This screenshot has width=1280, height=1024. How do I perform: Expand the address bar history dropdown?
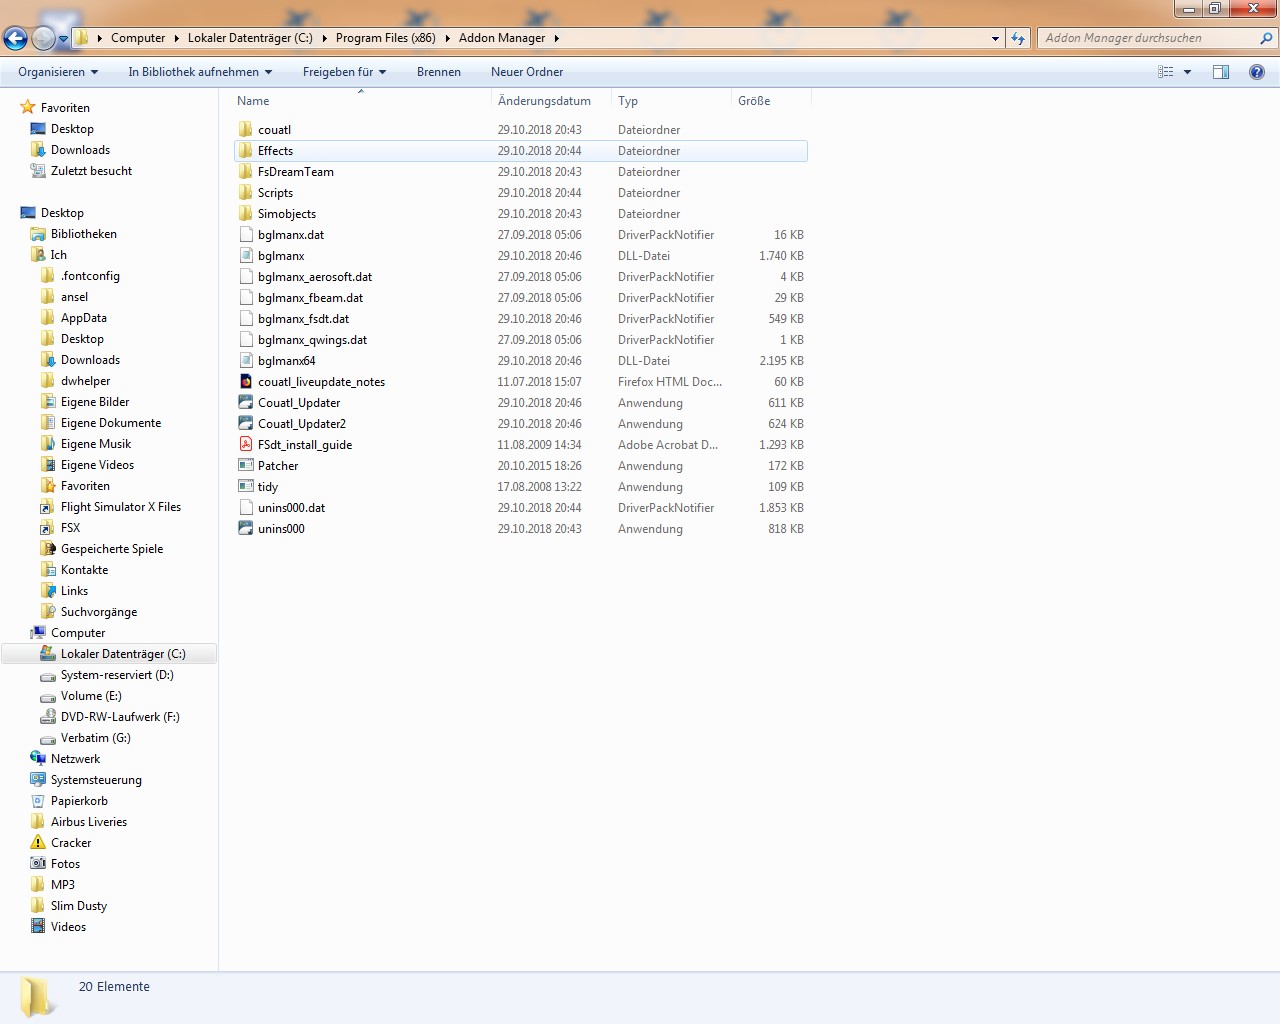coord(995,38)
